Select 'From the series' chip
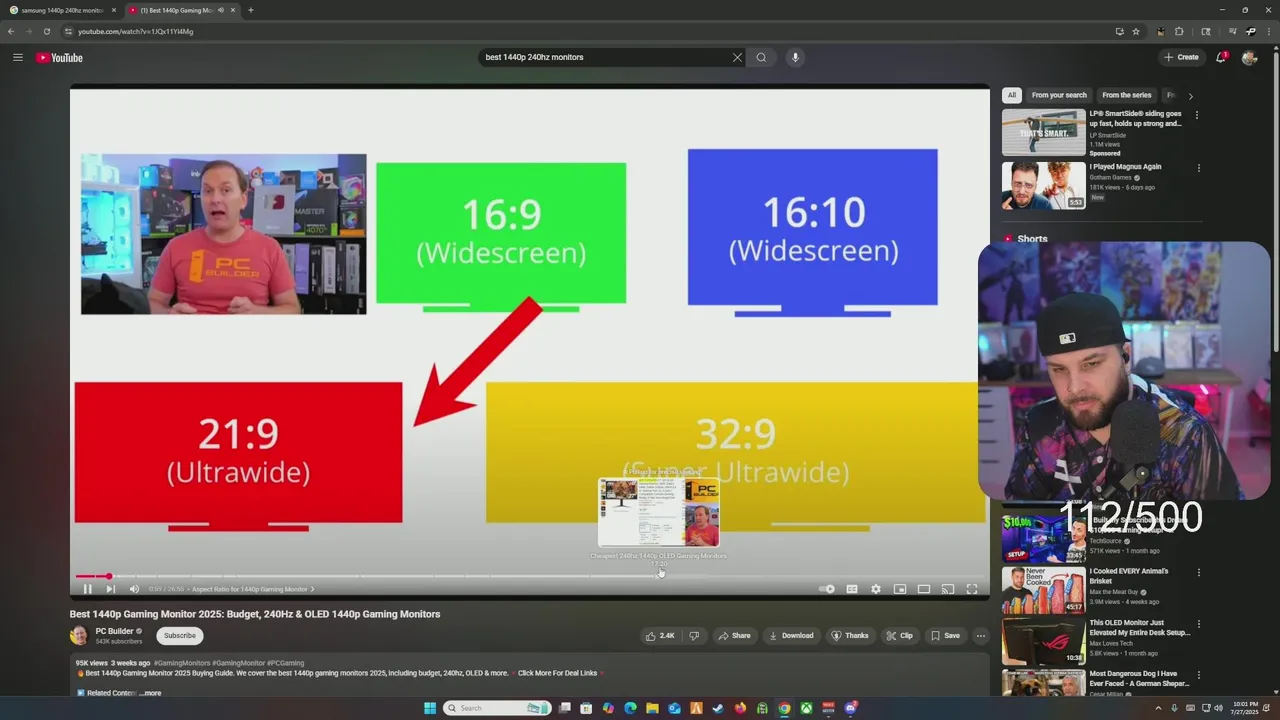The image size is (1280, 720). coord(1127,95)
